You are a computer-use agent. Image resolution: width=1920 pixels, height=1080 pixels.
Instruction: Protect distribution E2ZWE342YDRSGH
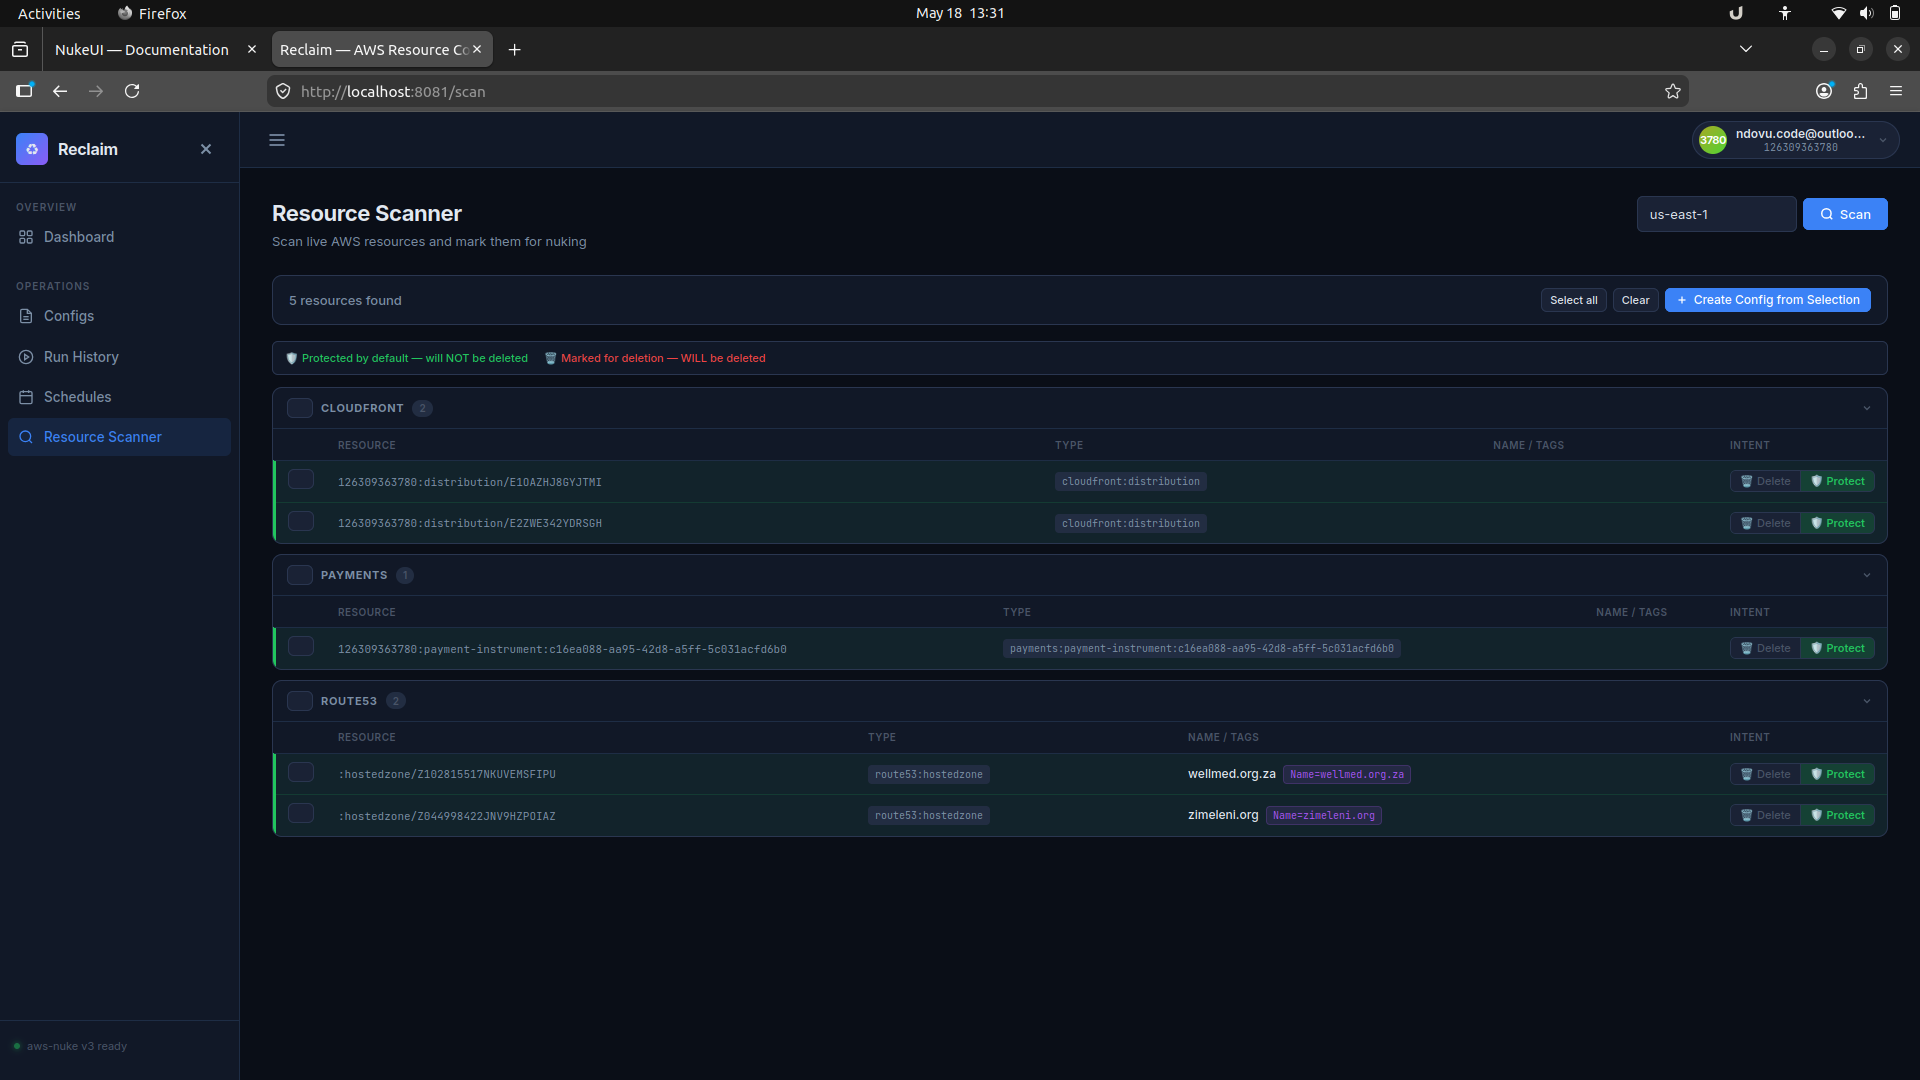1837,523
